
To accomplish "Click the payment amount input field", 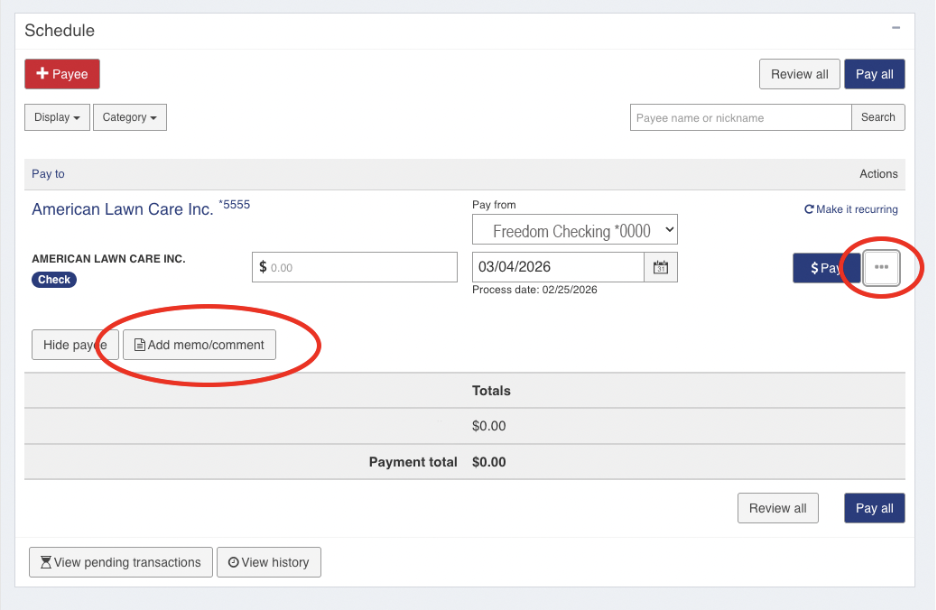I will (x=355, y=267).
